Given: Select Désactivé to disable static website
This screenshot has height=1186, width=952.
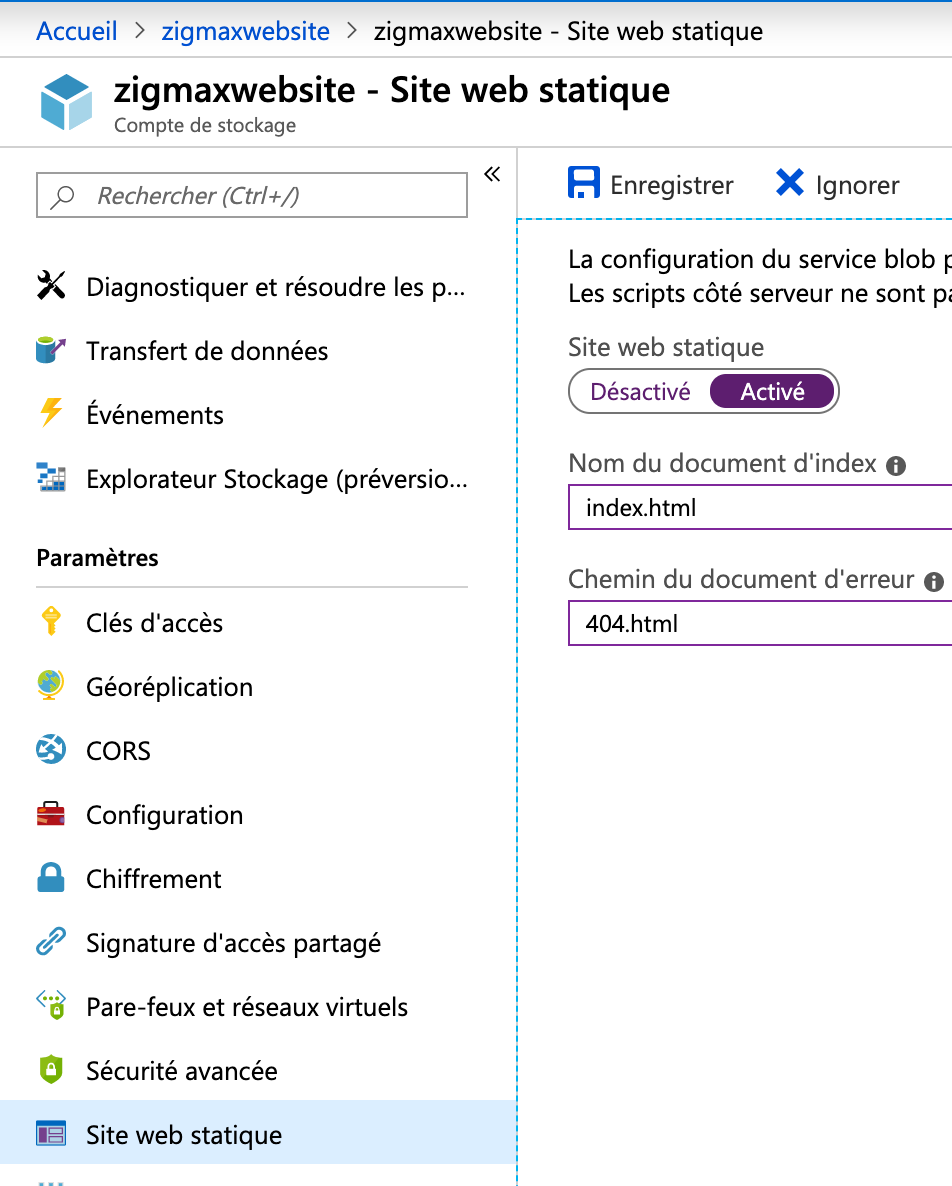Looking at the screenshot, I should pos(643,391).
